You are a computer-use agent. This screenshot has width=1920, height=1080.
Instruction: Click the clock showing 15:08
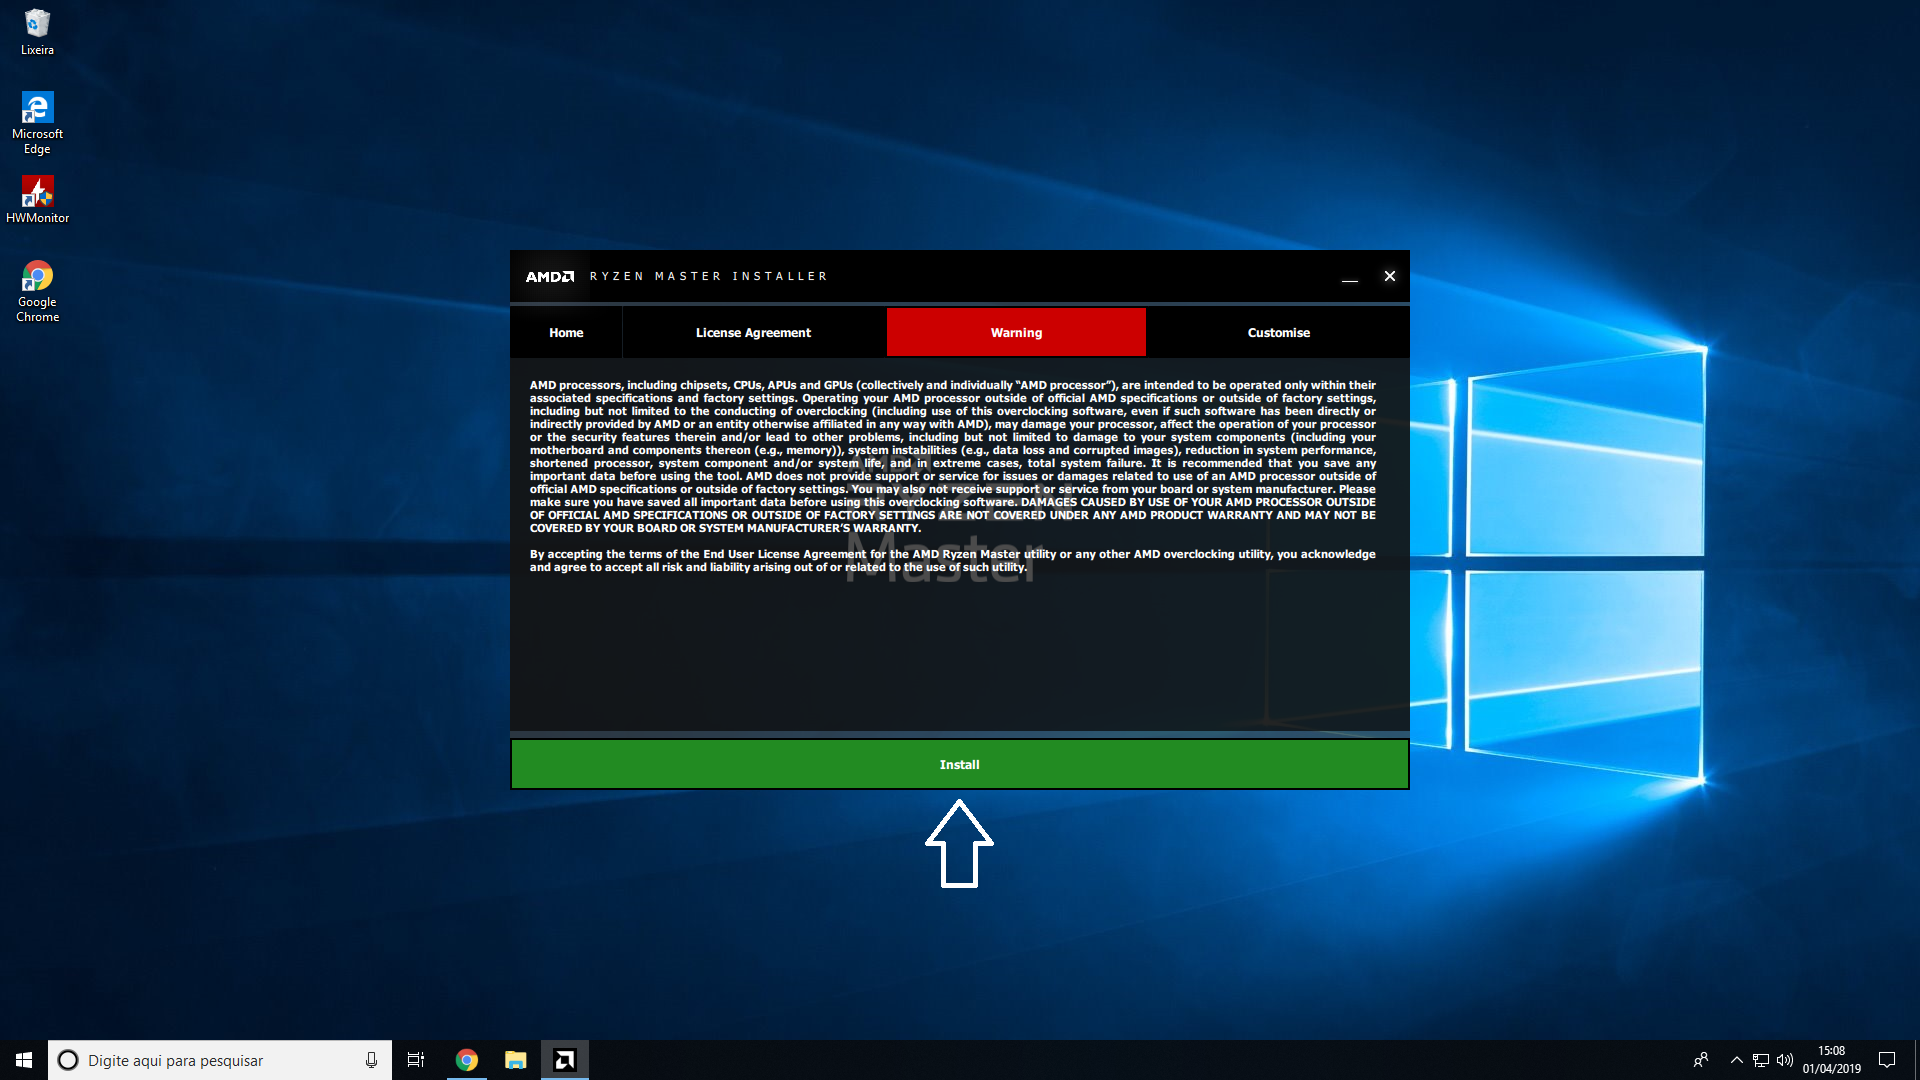coord(1831,1060)
